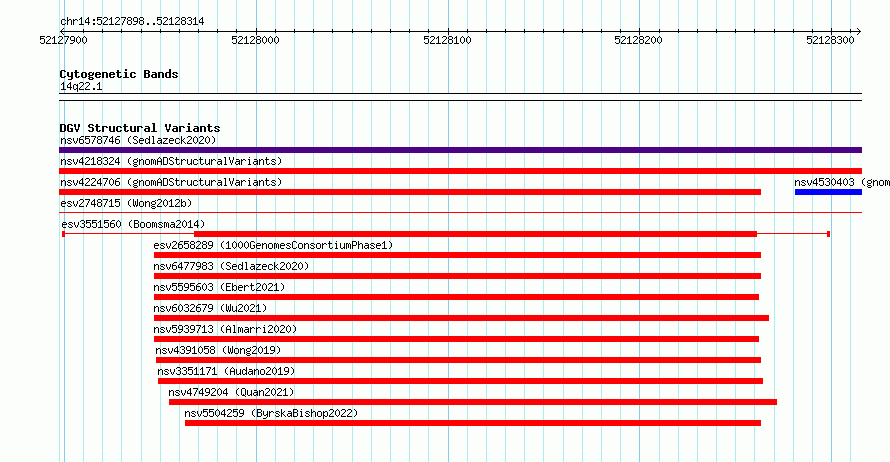This screenshot has width=890, height=462.
Task: Click the 14q22.1 cytogenetic band line
Action: [x=460, y=97]
